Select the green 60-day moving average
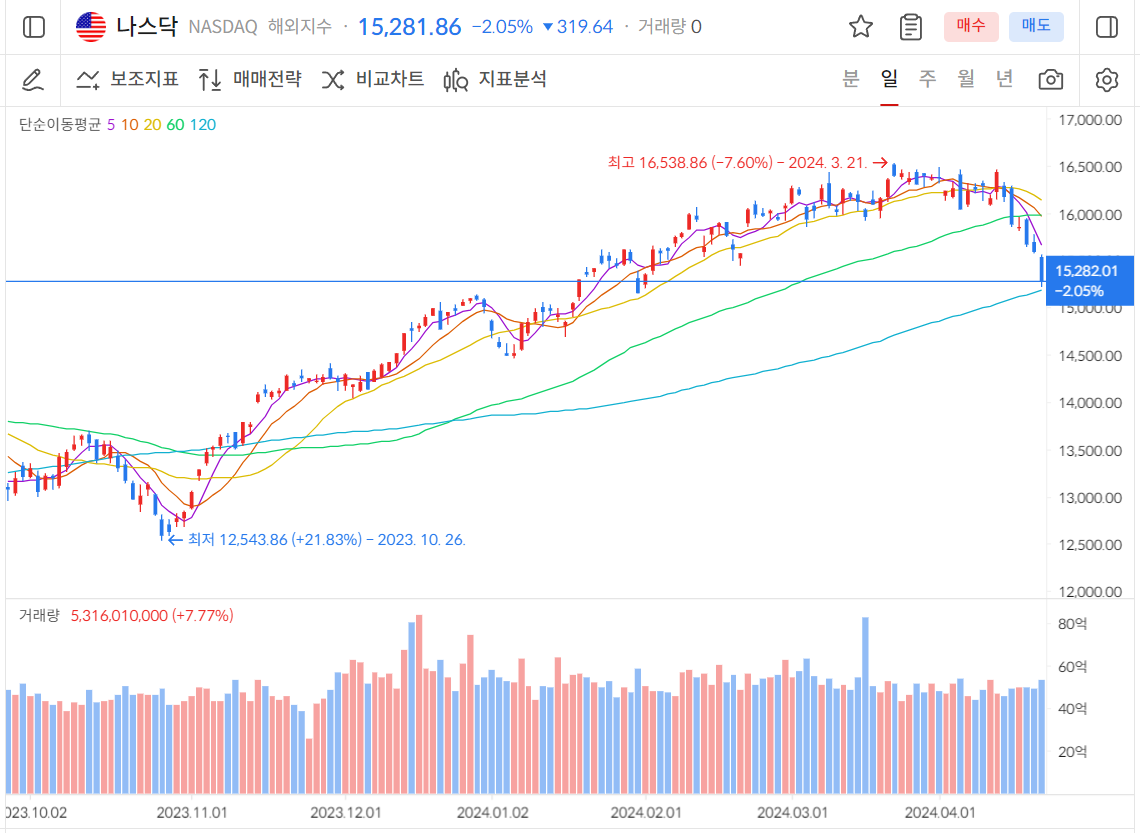This screenshot has width=1140, height=833. (x=175, y=124)
